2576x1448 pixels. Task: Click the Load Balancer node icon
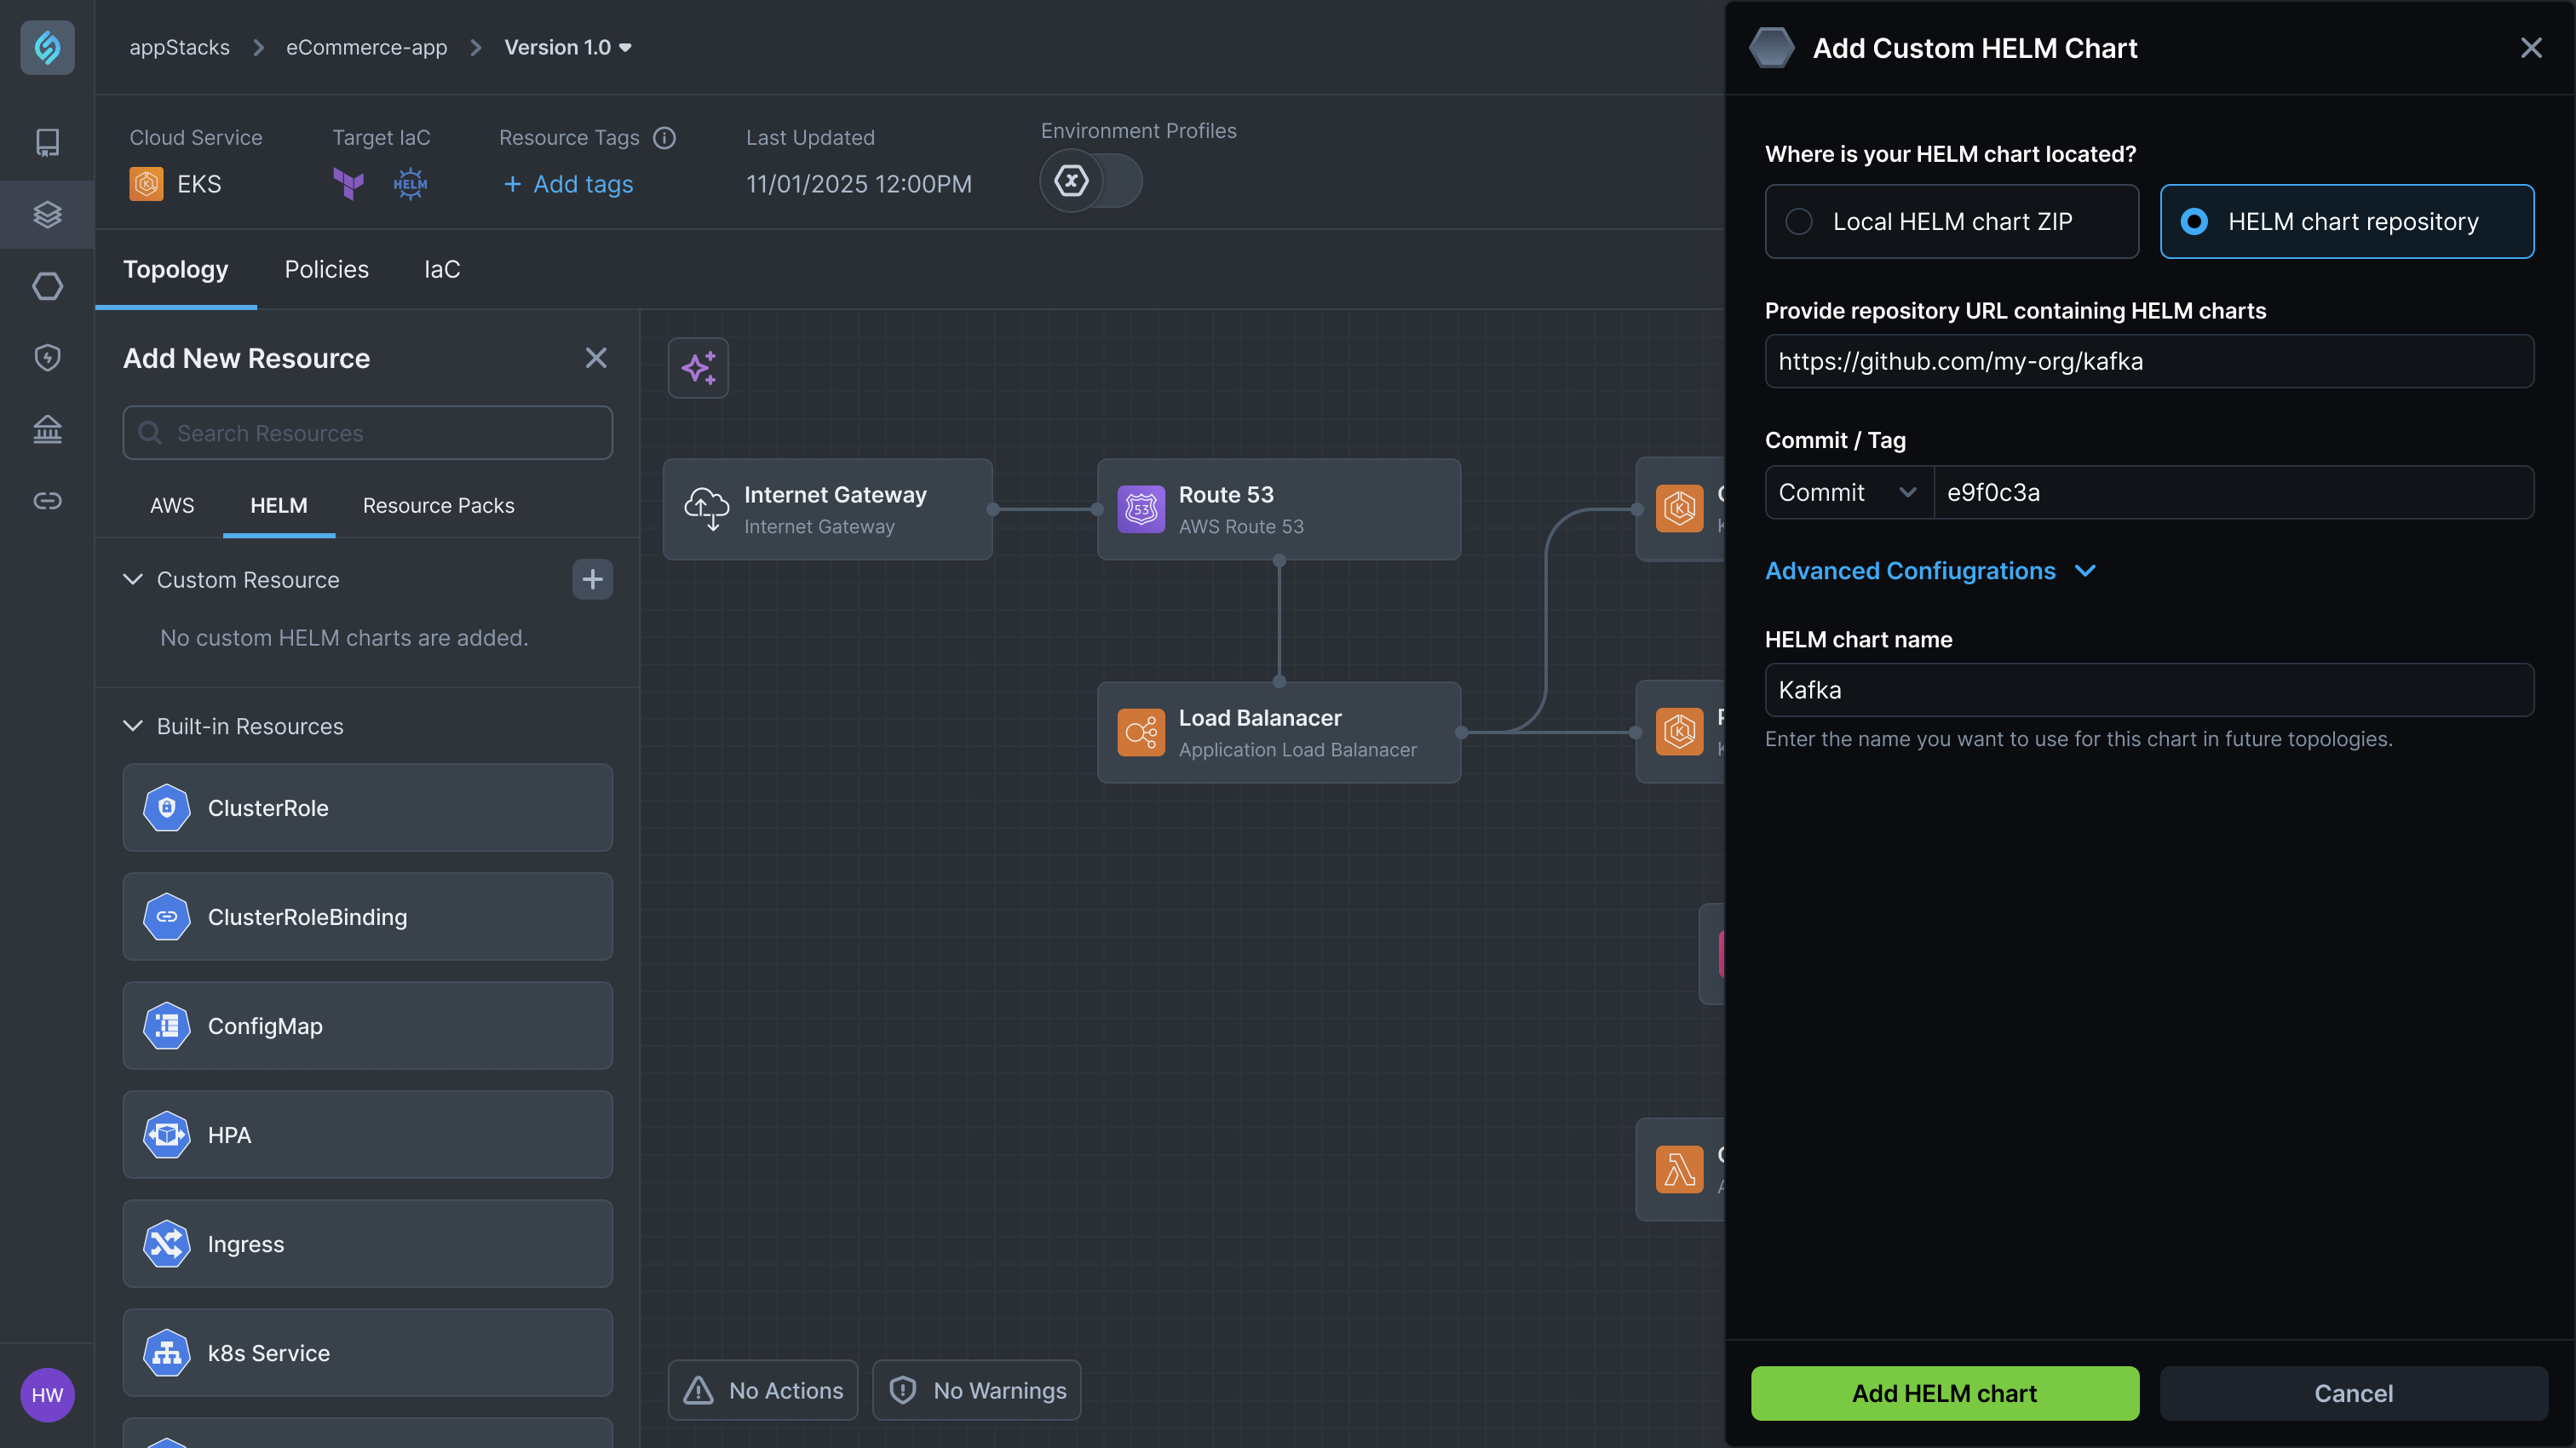(1141, 733)
